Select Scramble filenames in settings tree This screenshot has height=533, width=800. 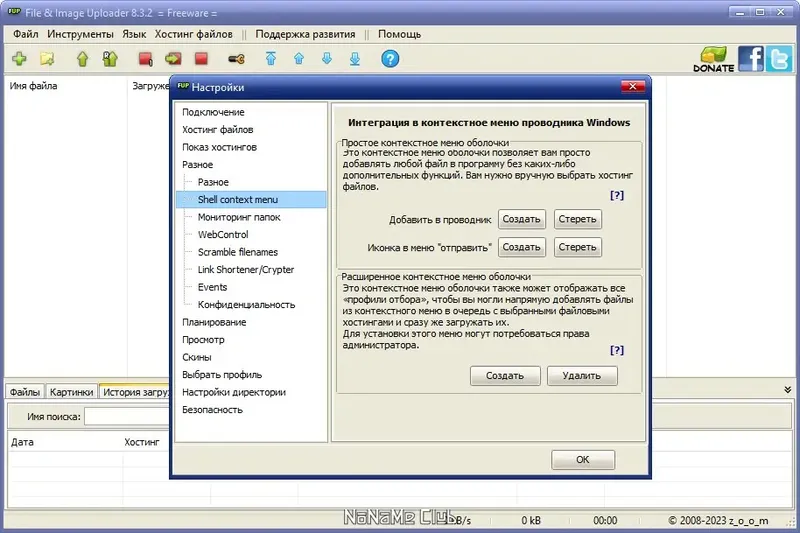(238, 252)
